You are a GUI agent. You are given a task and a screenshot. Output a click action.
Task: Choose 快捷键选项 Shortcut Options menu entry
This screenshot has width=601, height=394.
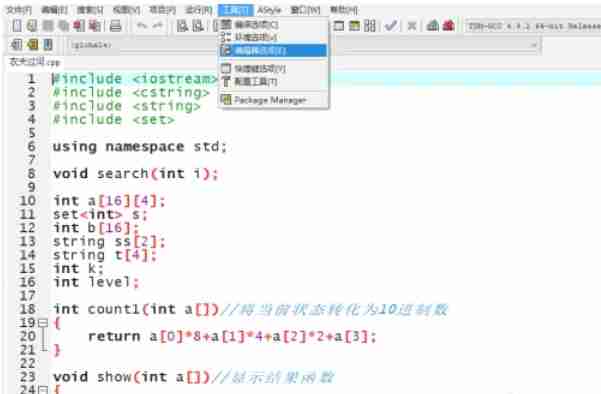pos(273,69)
